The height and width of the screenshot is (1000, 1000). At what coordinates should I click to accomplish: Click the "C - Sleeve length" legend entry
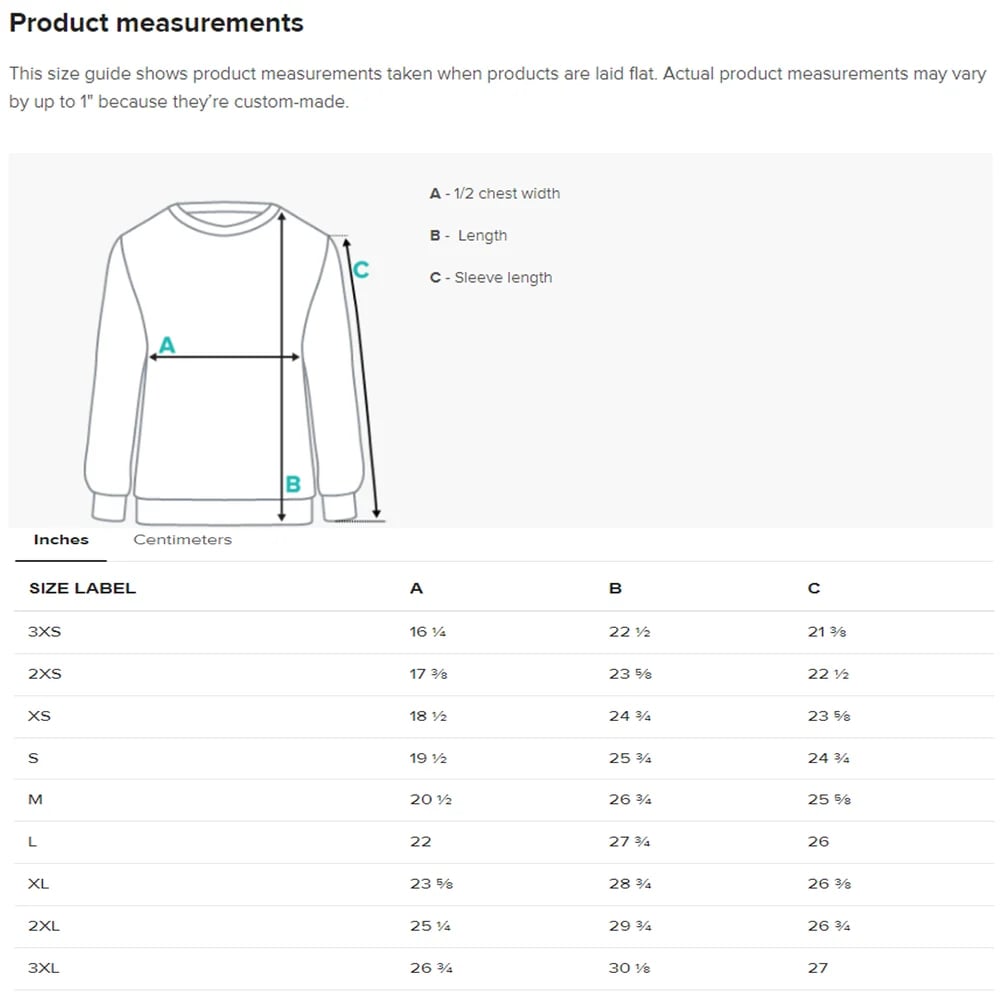(491, 278)
